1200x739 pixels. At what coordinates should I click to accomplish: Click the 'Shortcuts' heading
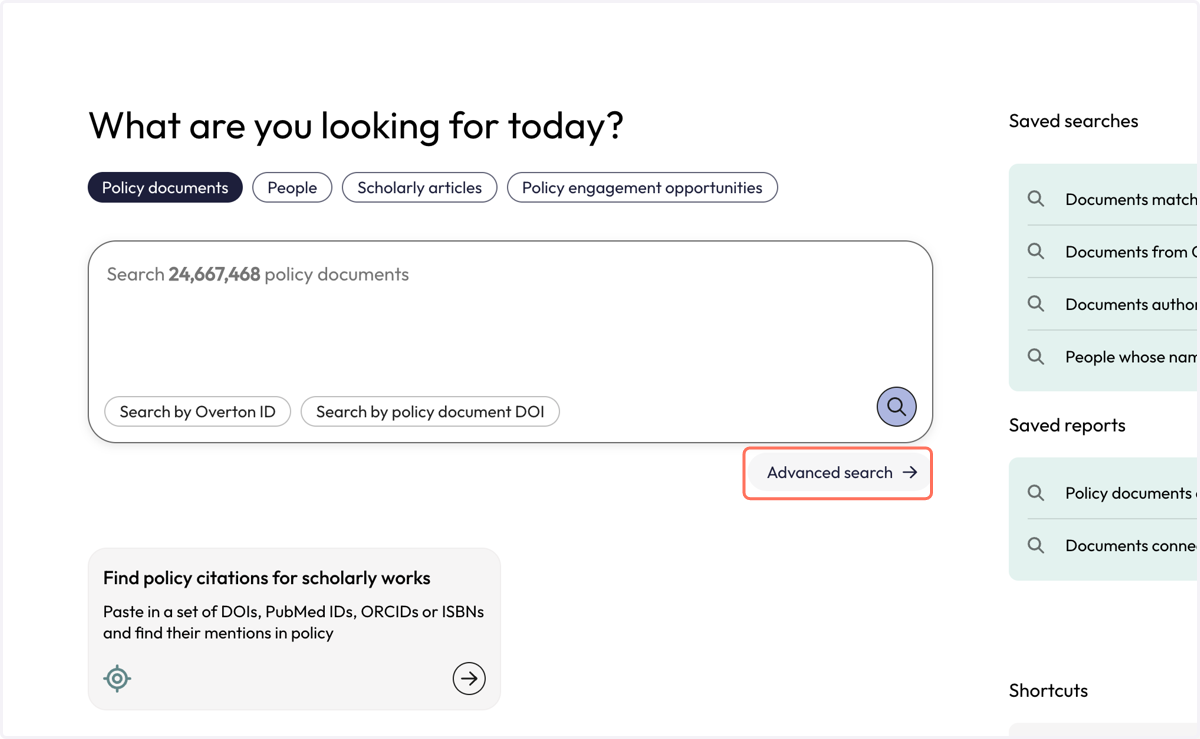point(1048,690)
